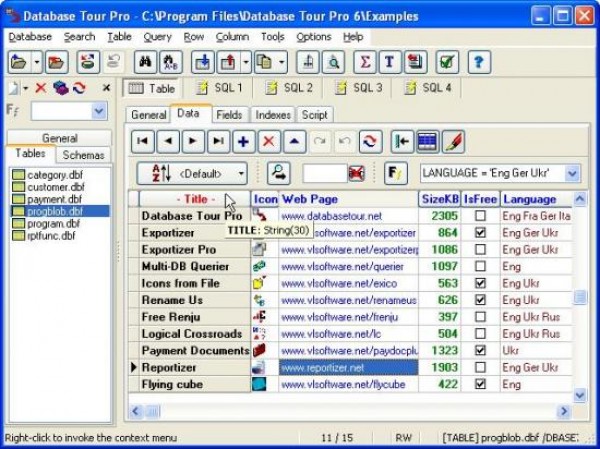600x449 pixels.
Task: Click the General button in left panel
Action: 60,138
